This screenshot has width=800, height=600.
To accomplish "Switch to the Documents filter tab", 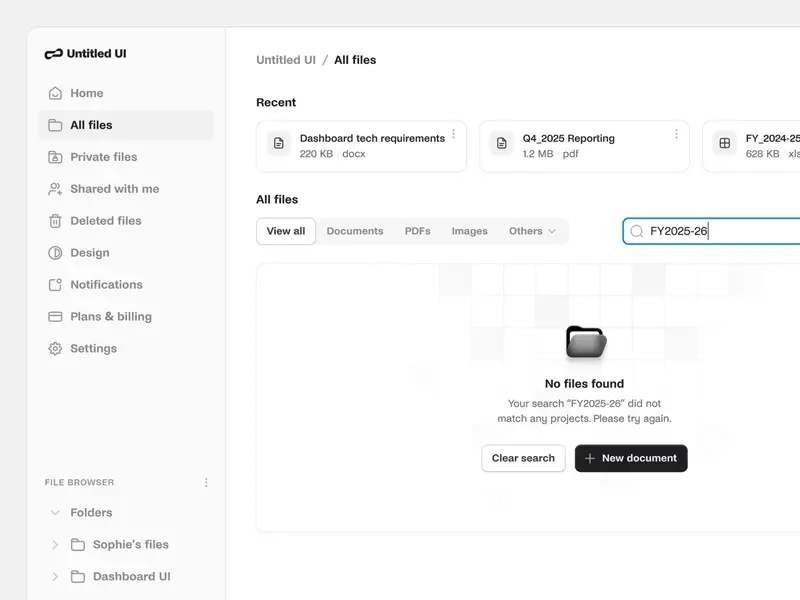I will click(355, 231).
